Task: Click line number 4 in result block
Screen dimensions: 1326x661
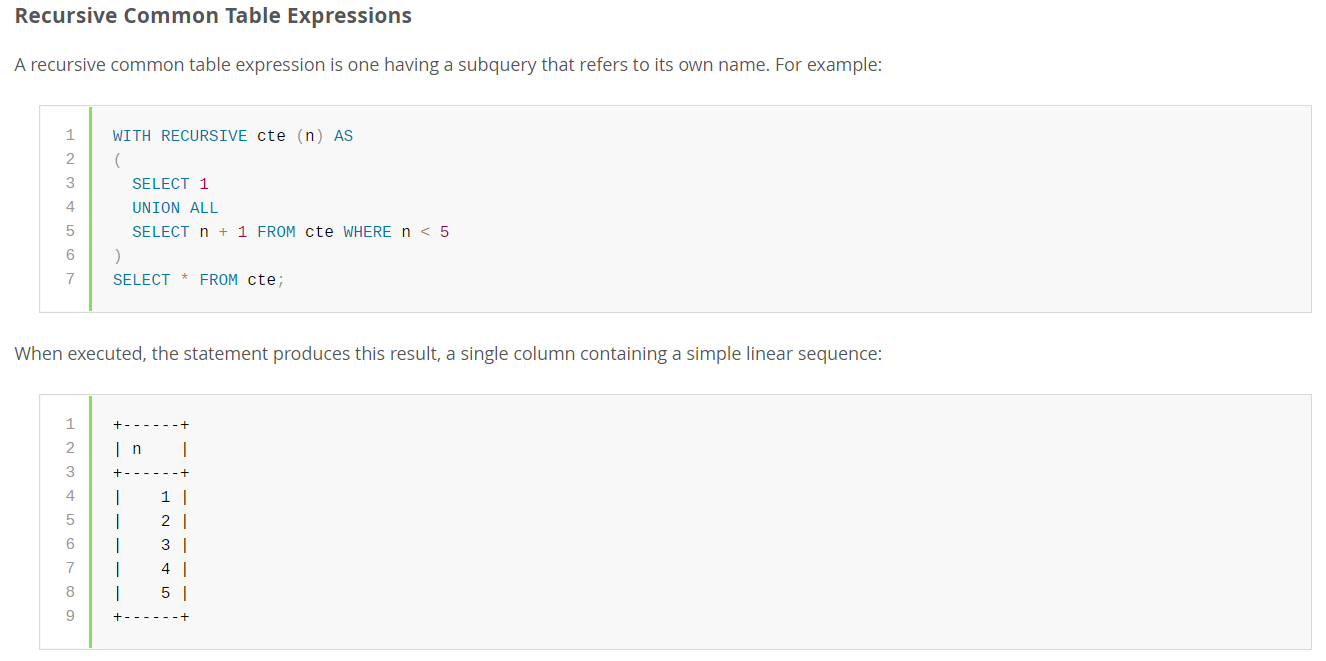Action: (x=70, y=496)
